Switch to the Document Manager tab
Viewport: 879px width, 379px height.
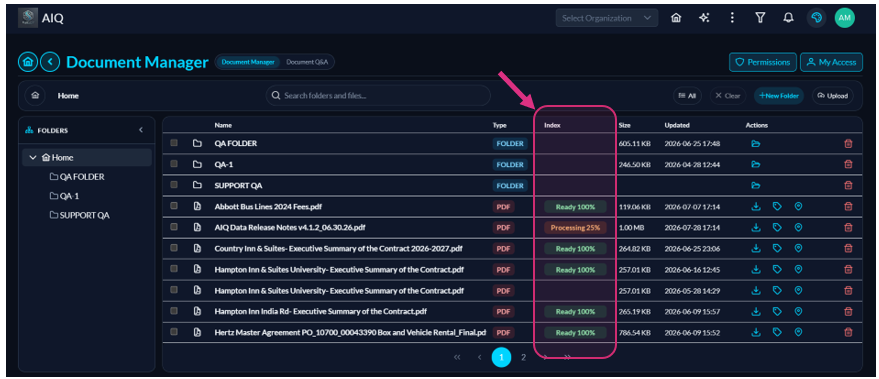(248, 62)
